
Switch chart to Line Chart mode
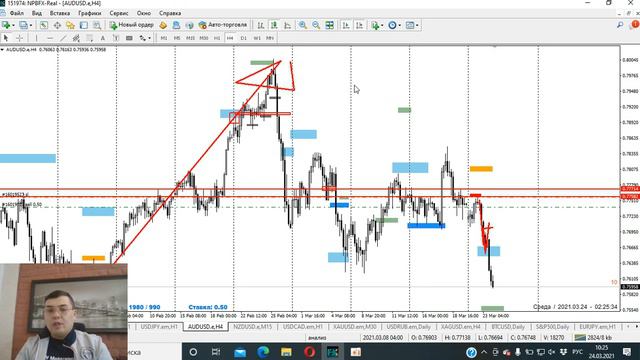pyautogui.click(x=287, y=25)
